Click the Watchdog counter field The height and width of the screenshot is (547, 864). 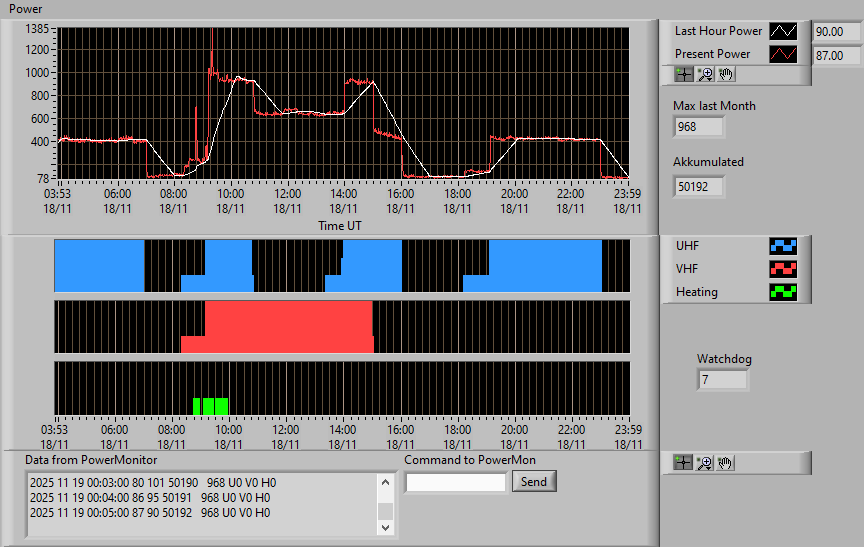(x=722, y=380)
